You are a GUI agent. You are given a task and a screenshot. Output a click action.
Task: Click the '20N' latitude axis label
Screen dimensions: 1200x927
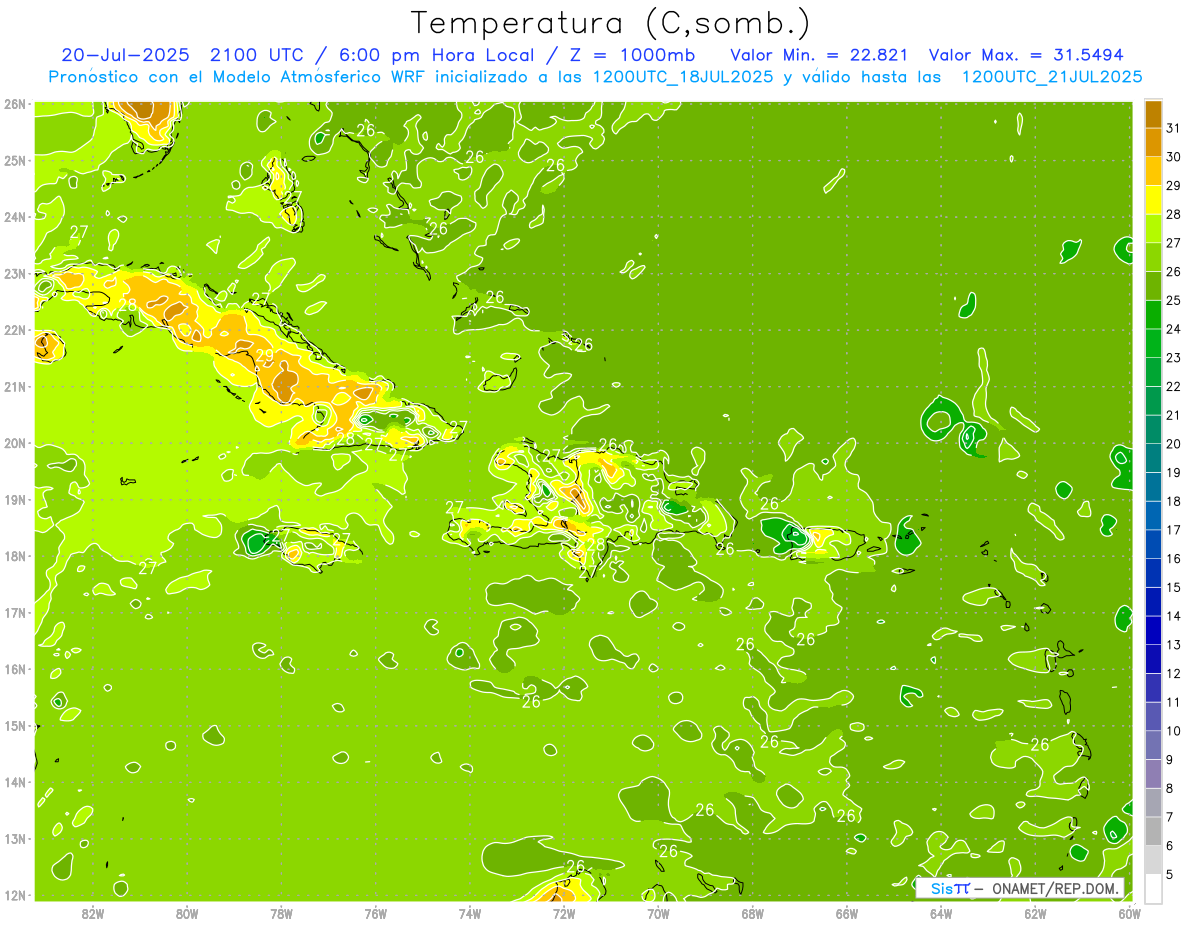pyautogui.click(x=15, y=443)
